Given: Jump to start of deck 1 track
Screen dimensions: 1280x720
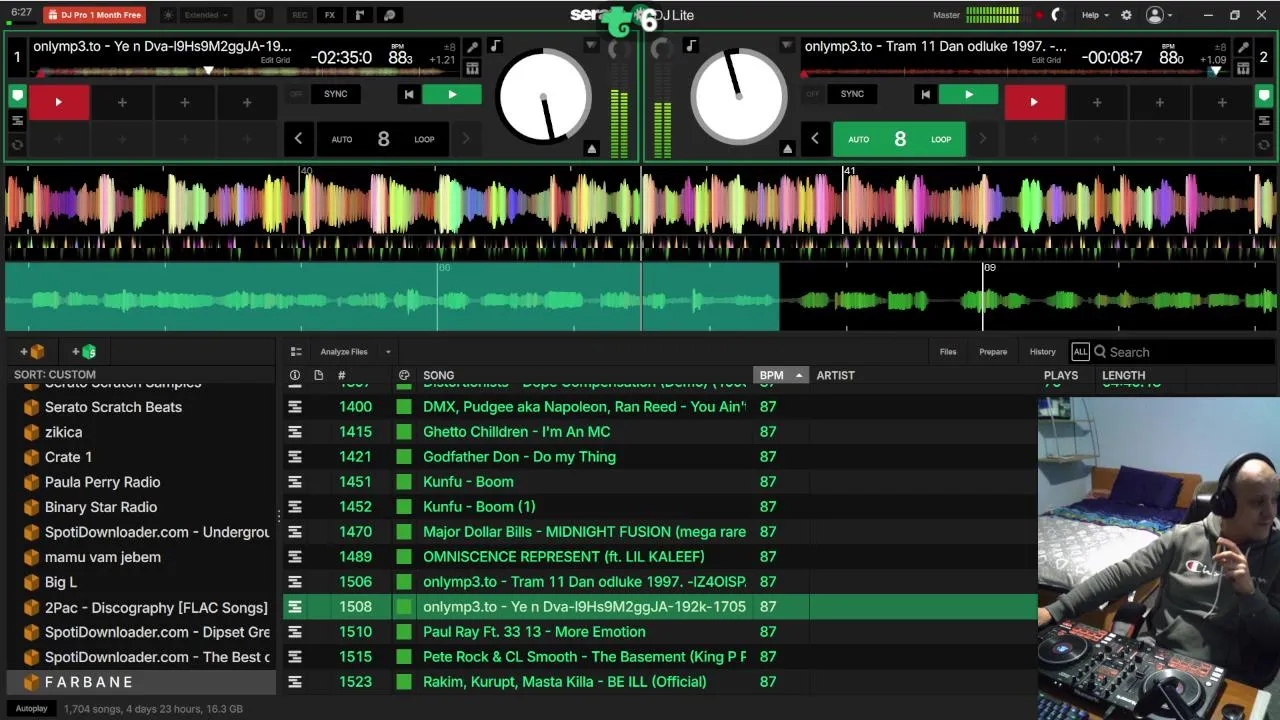Looking at the screenshot, I should [408, 94].
